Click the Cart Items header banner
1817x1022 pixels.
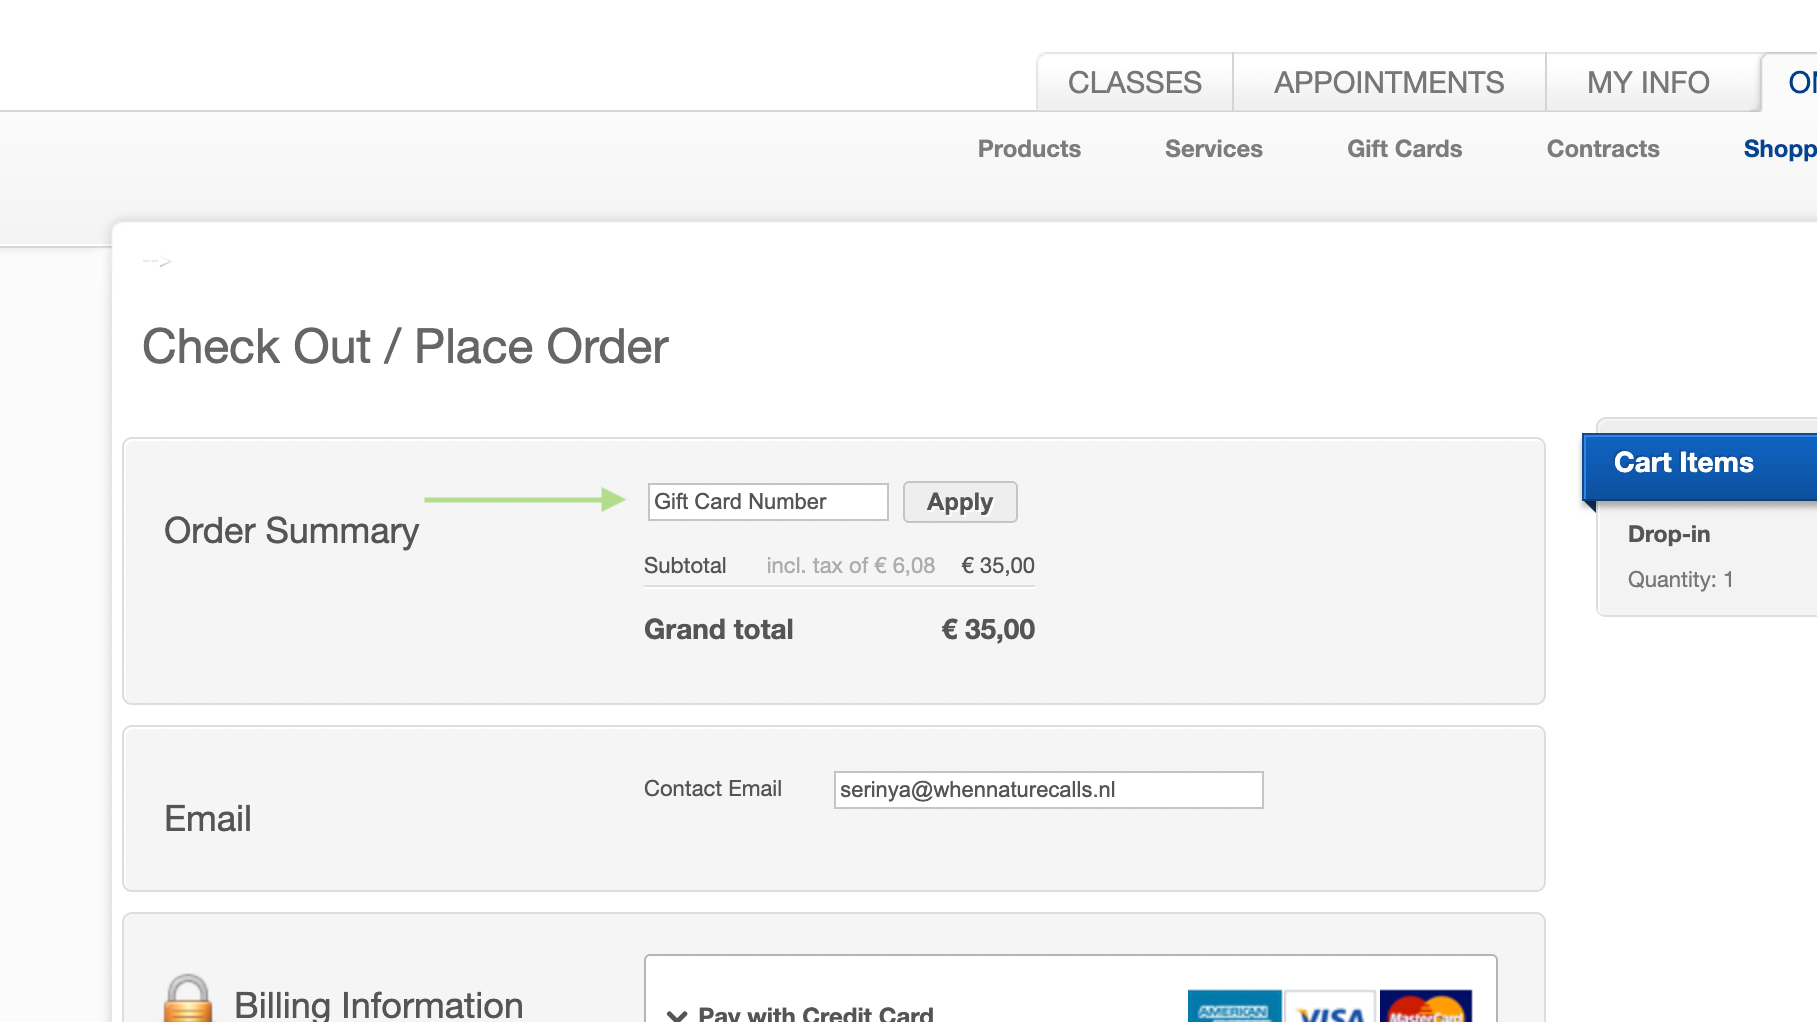point(1698,464)
